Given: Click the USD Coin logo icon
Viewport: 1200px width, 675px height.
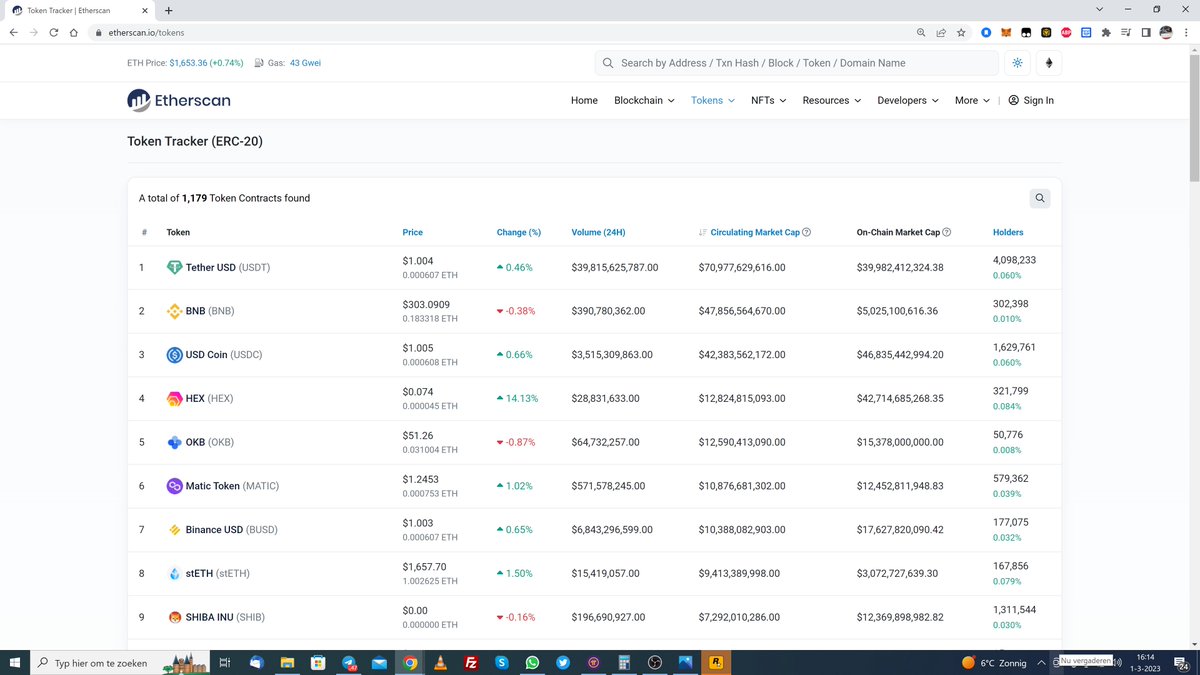Looking at the screenshot, I should pyautogui.click(x=174, y=355).
